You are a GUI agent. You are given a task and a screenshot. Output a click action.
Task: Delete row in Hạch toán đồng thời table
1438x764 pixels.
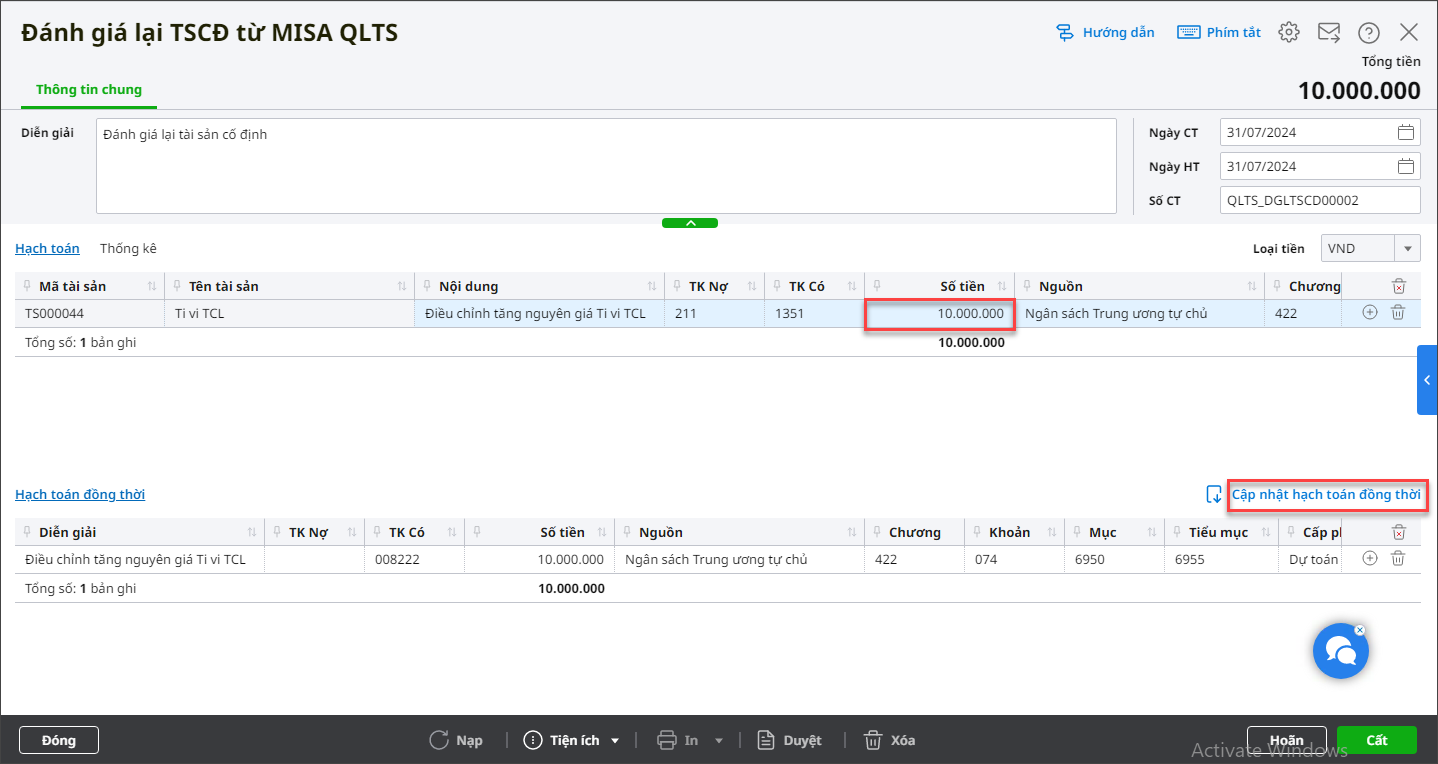[x=1398, y=559]
